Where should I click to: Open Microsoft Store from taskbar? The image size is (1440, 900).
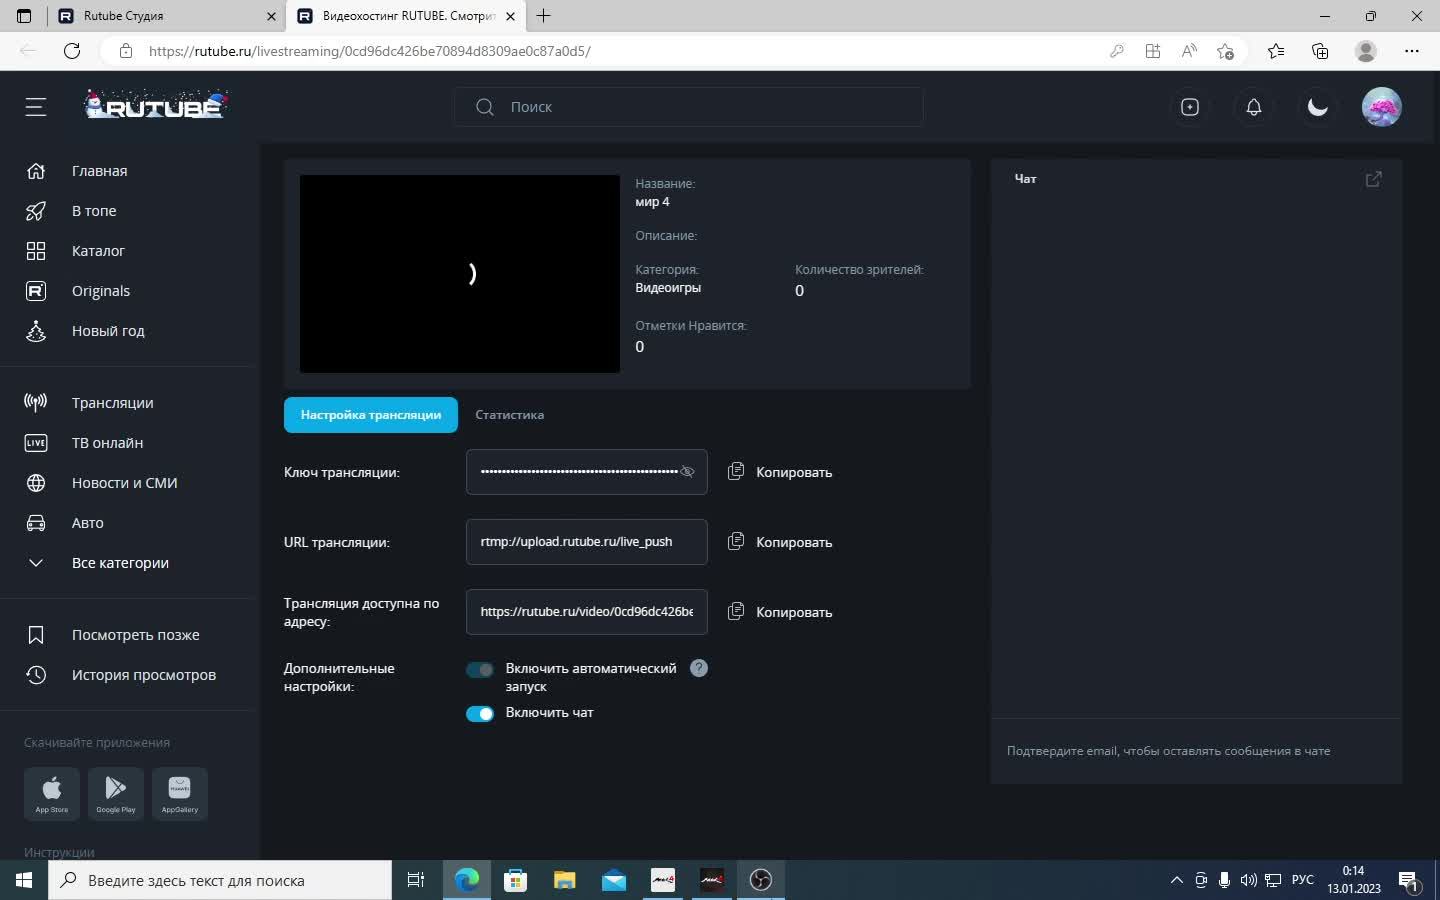click(x=516, y=880)
